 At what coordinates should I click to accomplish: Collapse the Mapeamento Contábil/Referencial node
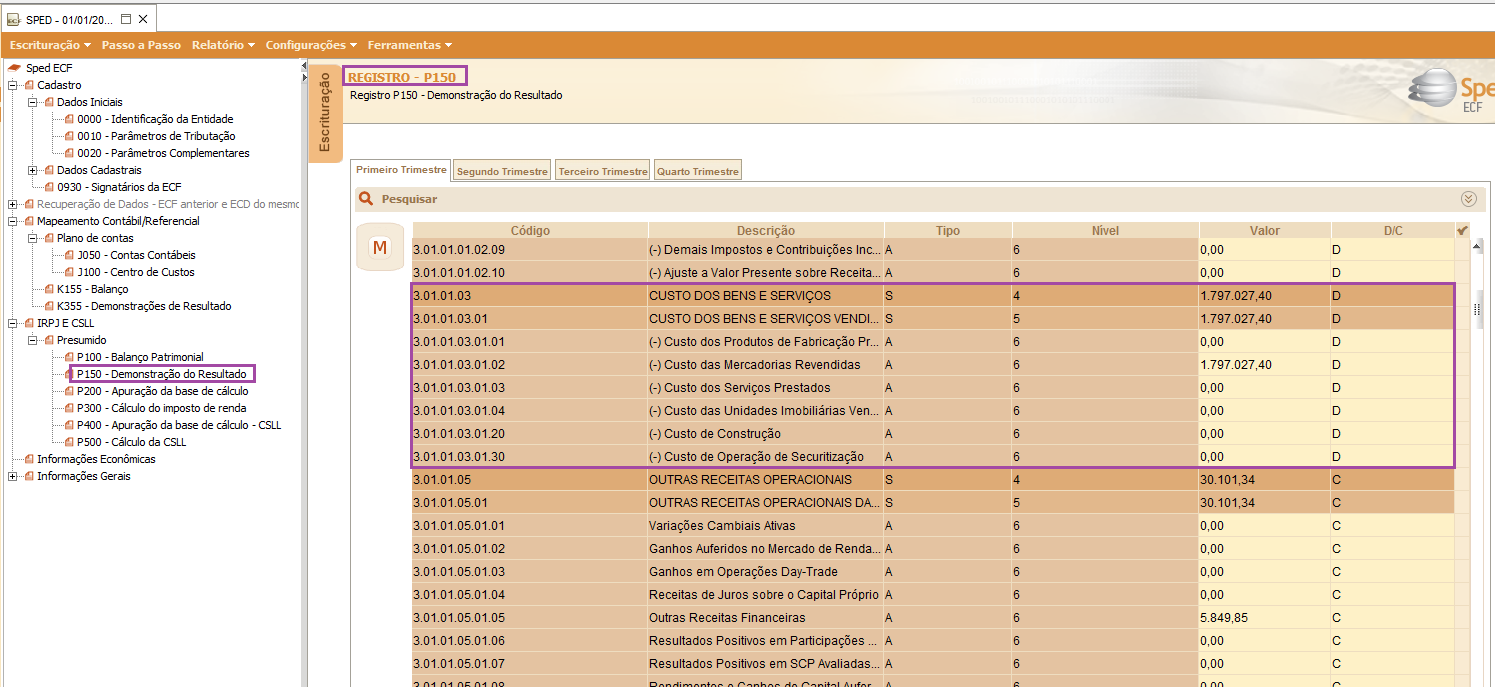pyautogui.click(x=14, y=221)
